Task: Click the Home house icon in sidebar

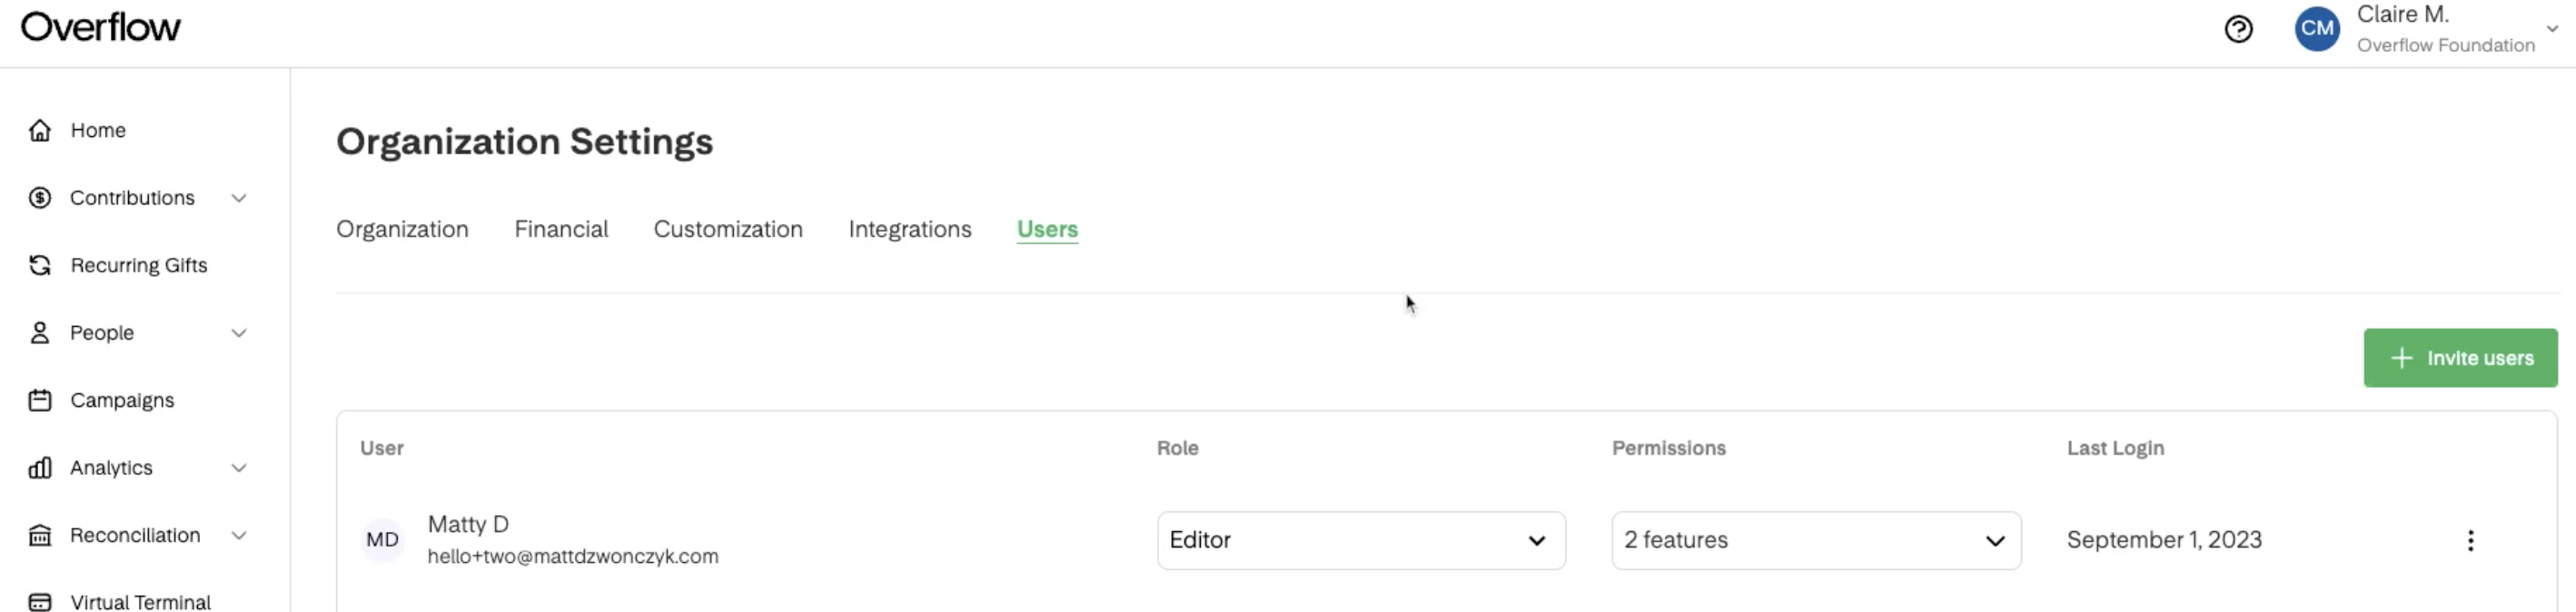Action: pos(40,130)
